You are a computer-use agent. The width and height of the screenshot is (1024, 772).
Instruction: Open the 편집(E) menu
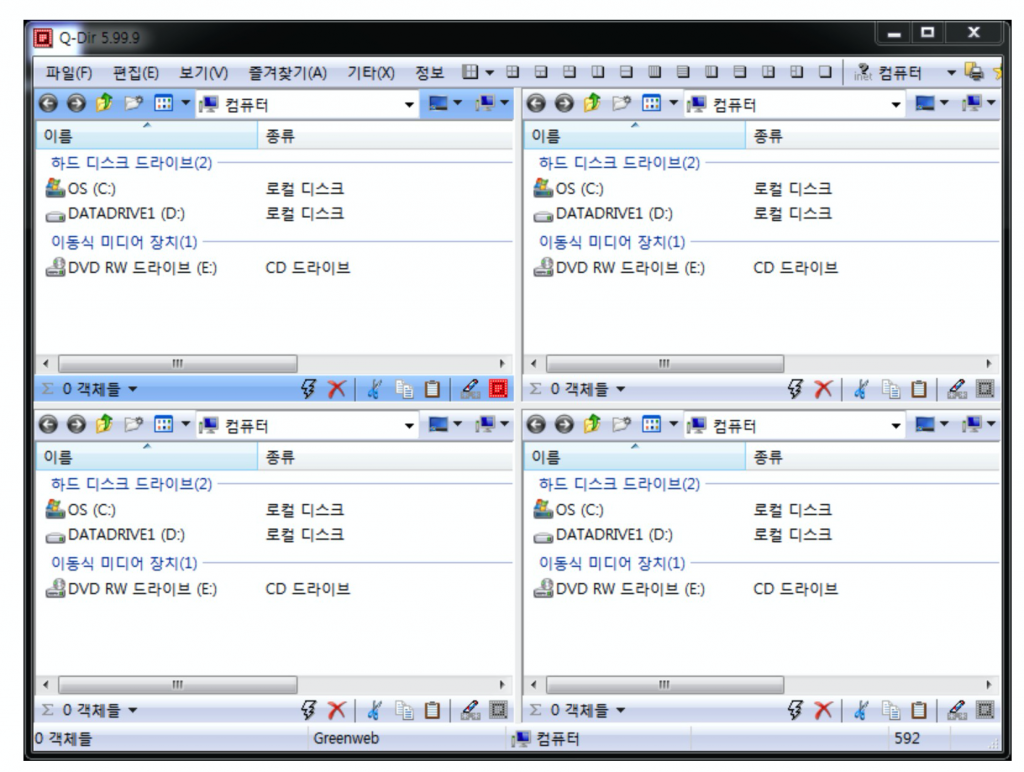(x=136, y=72)
